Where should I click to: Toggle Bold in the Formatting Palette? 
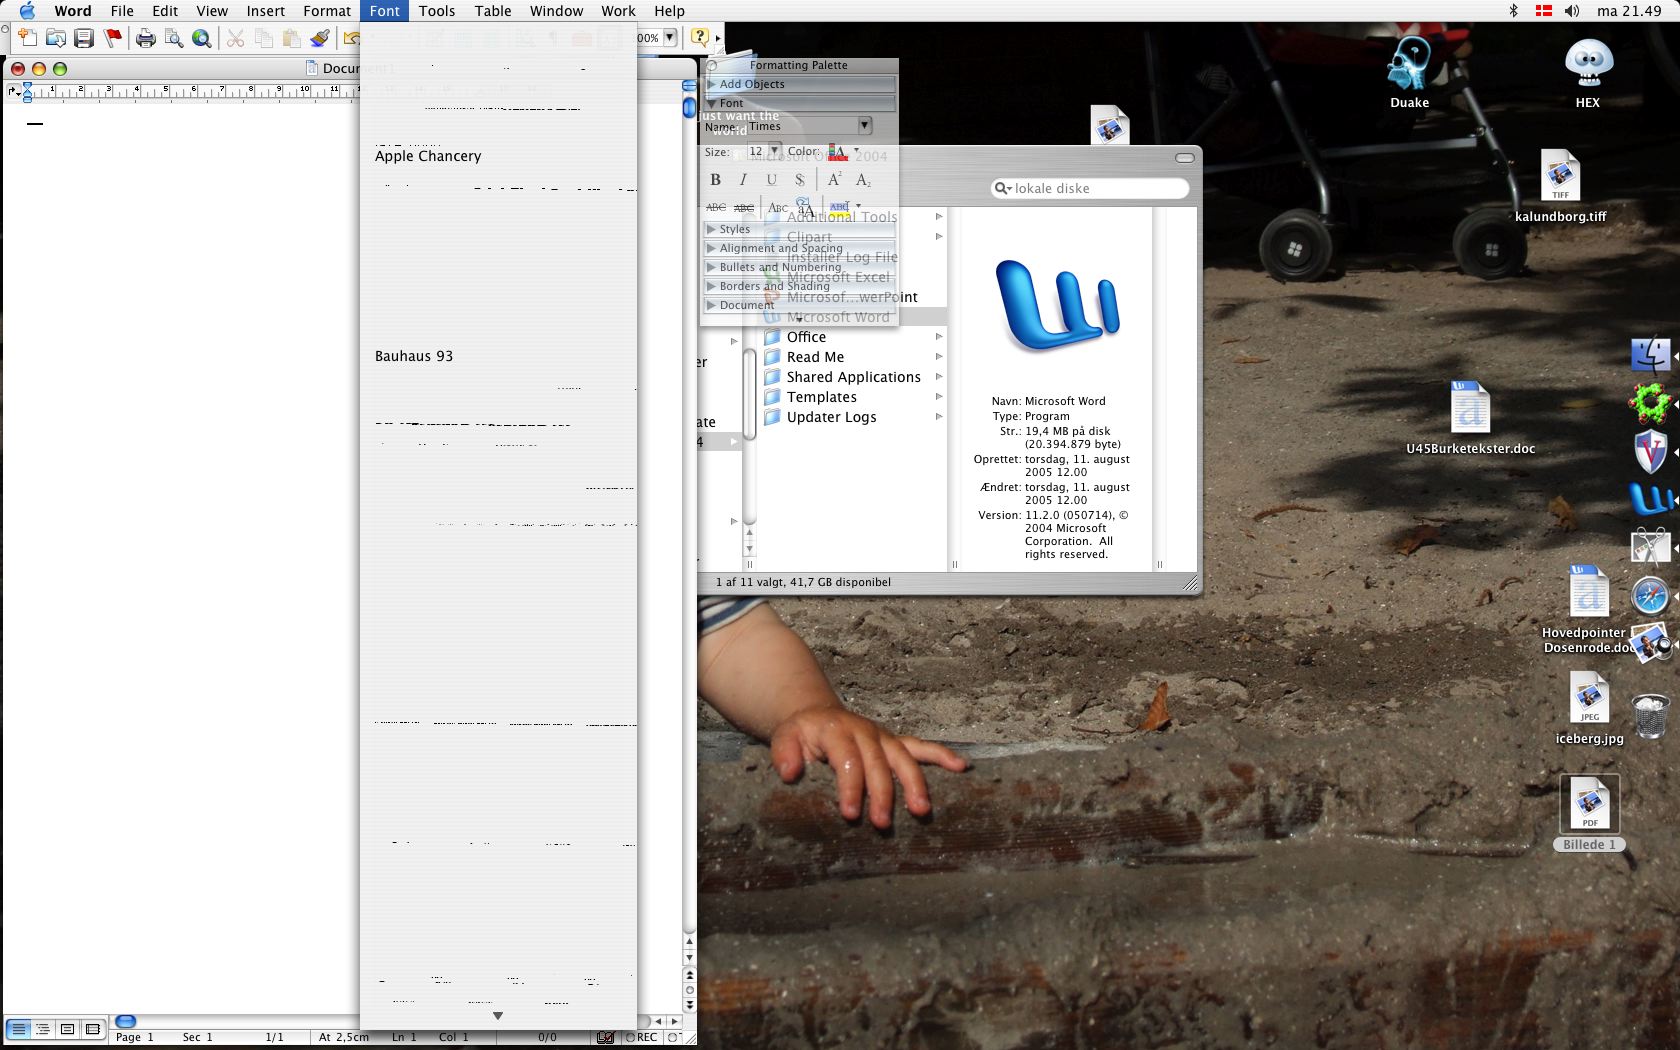click(715, 180)
